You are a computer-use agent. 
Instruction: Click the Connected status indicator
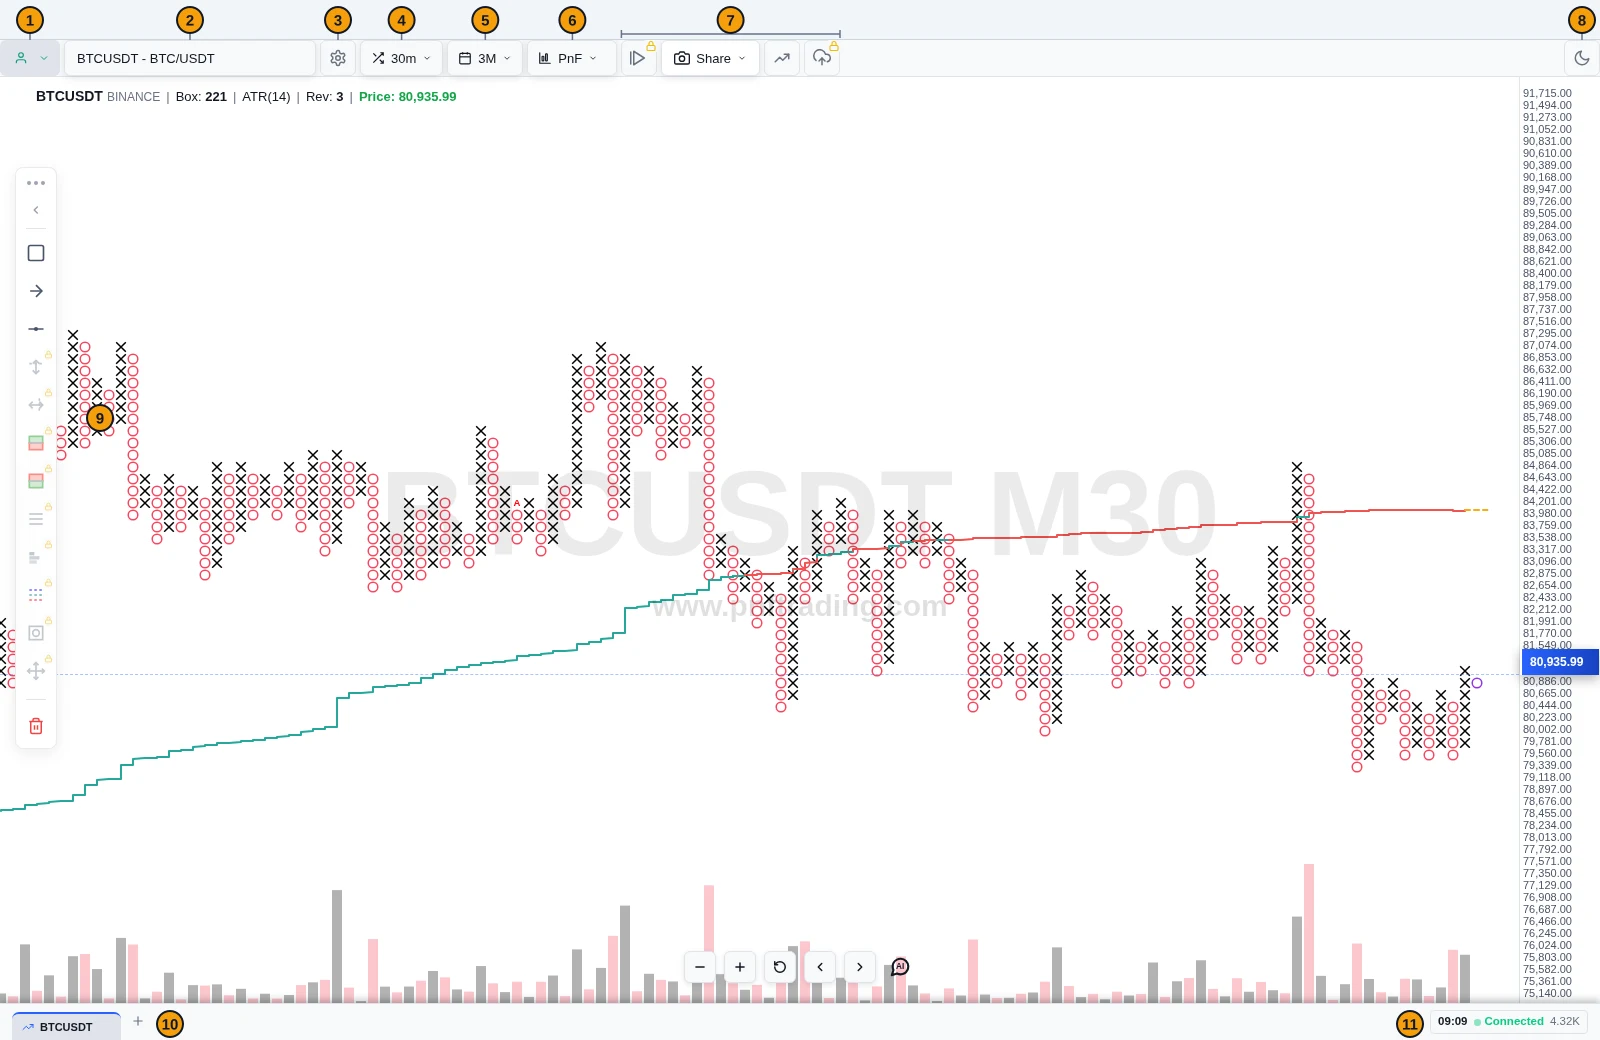point(1509,1021)
